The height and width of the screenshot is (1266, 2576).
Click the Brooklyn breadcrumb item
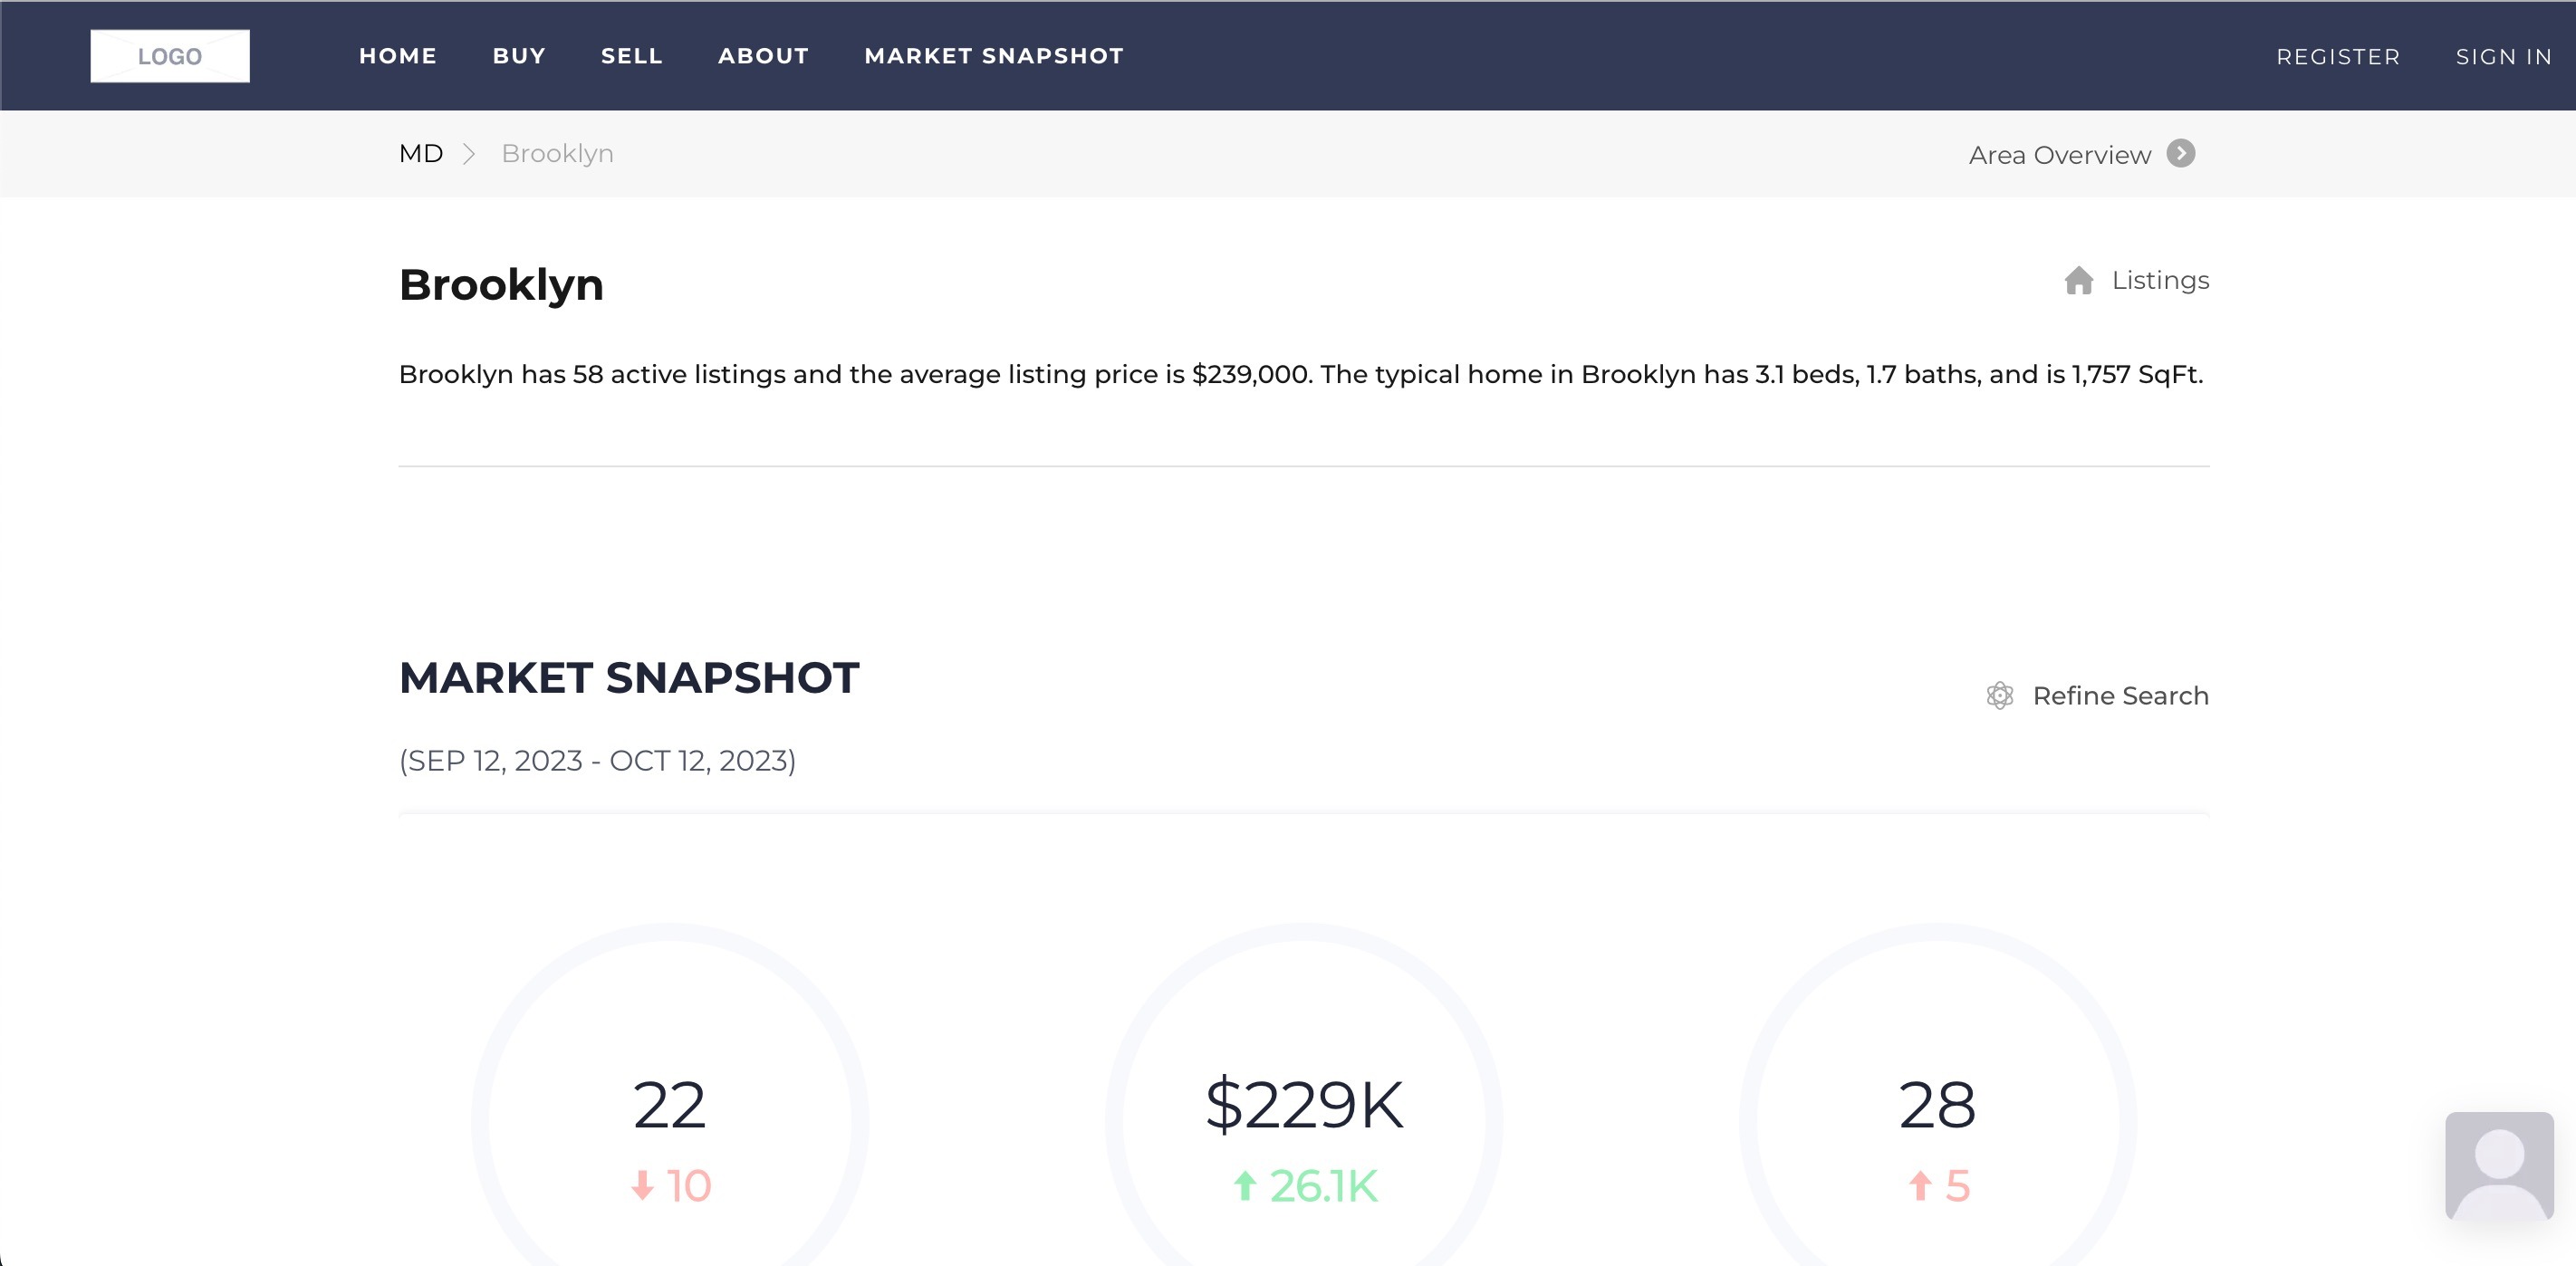point(557,153)
